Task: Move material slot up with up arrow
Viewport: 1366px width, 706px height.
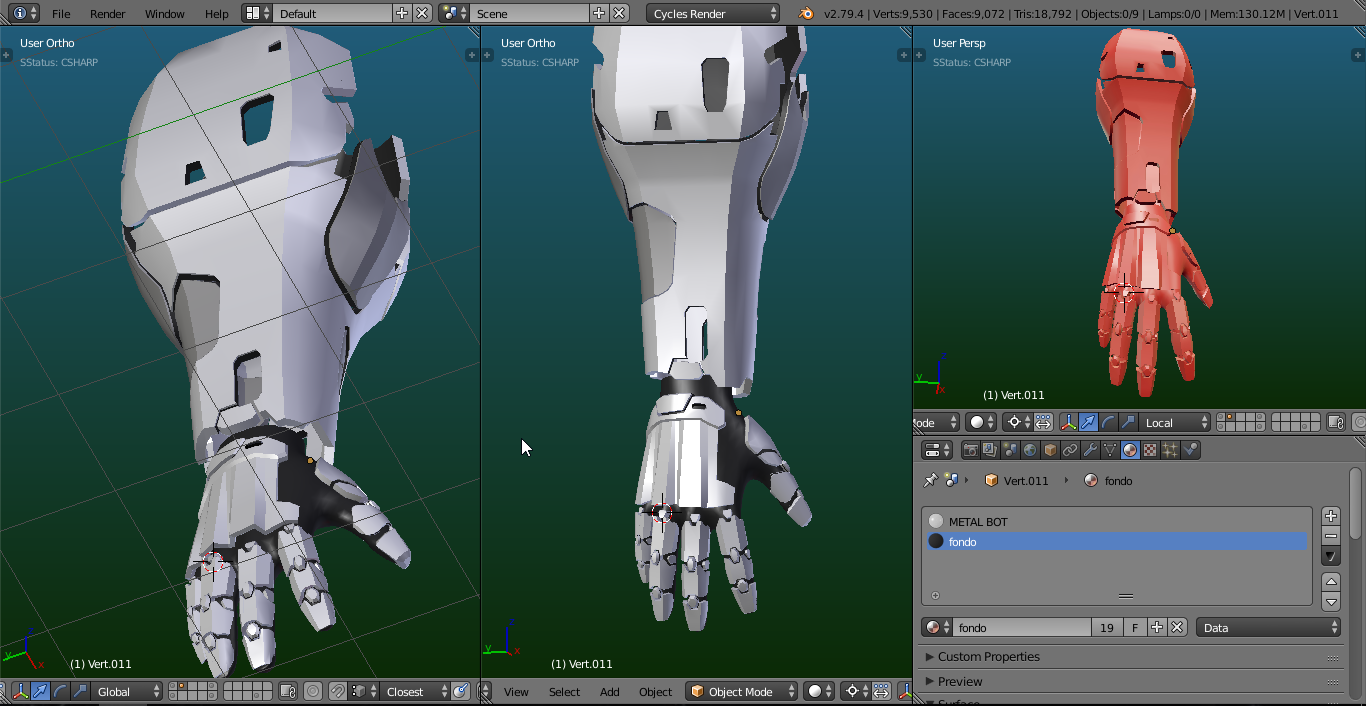Action: pos(1331,581)
